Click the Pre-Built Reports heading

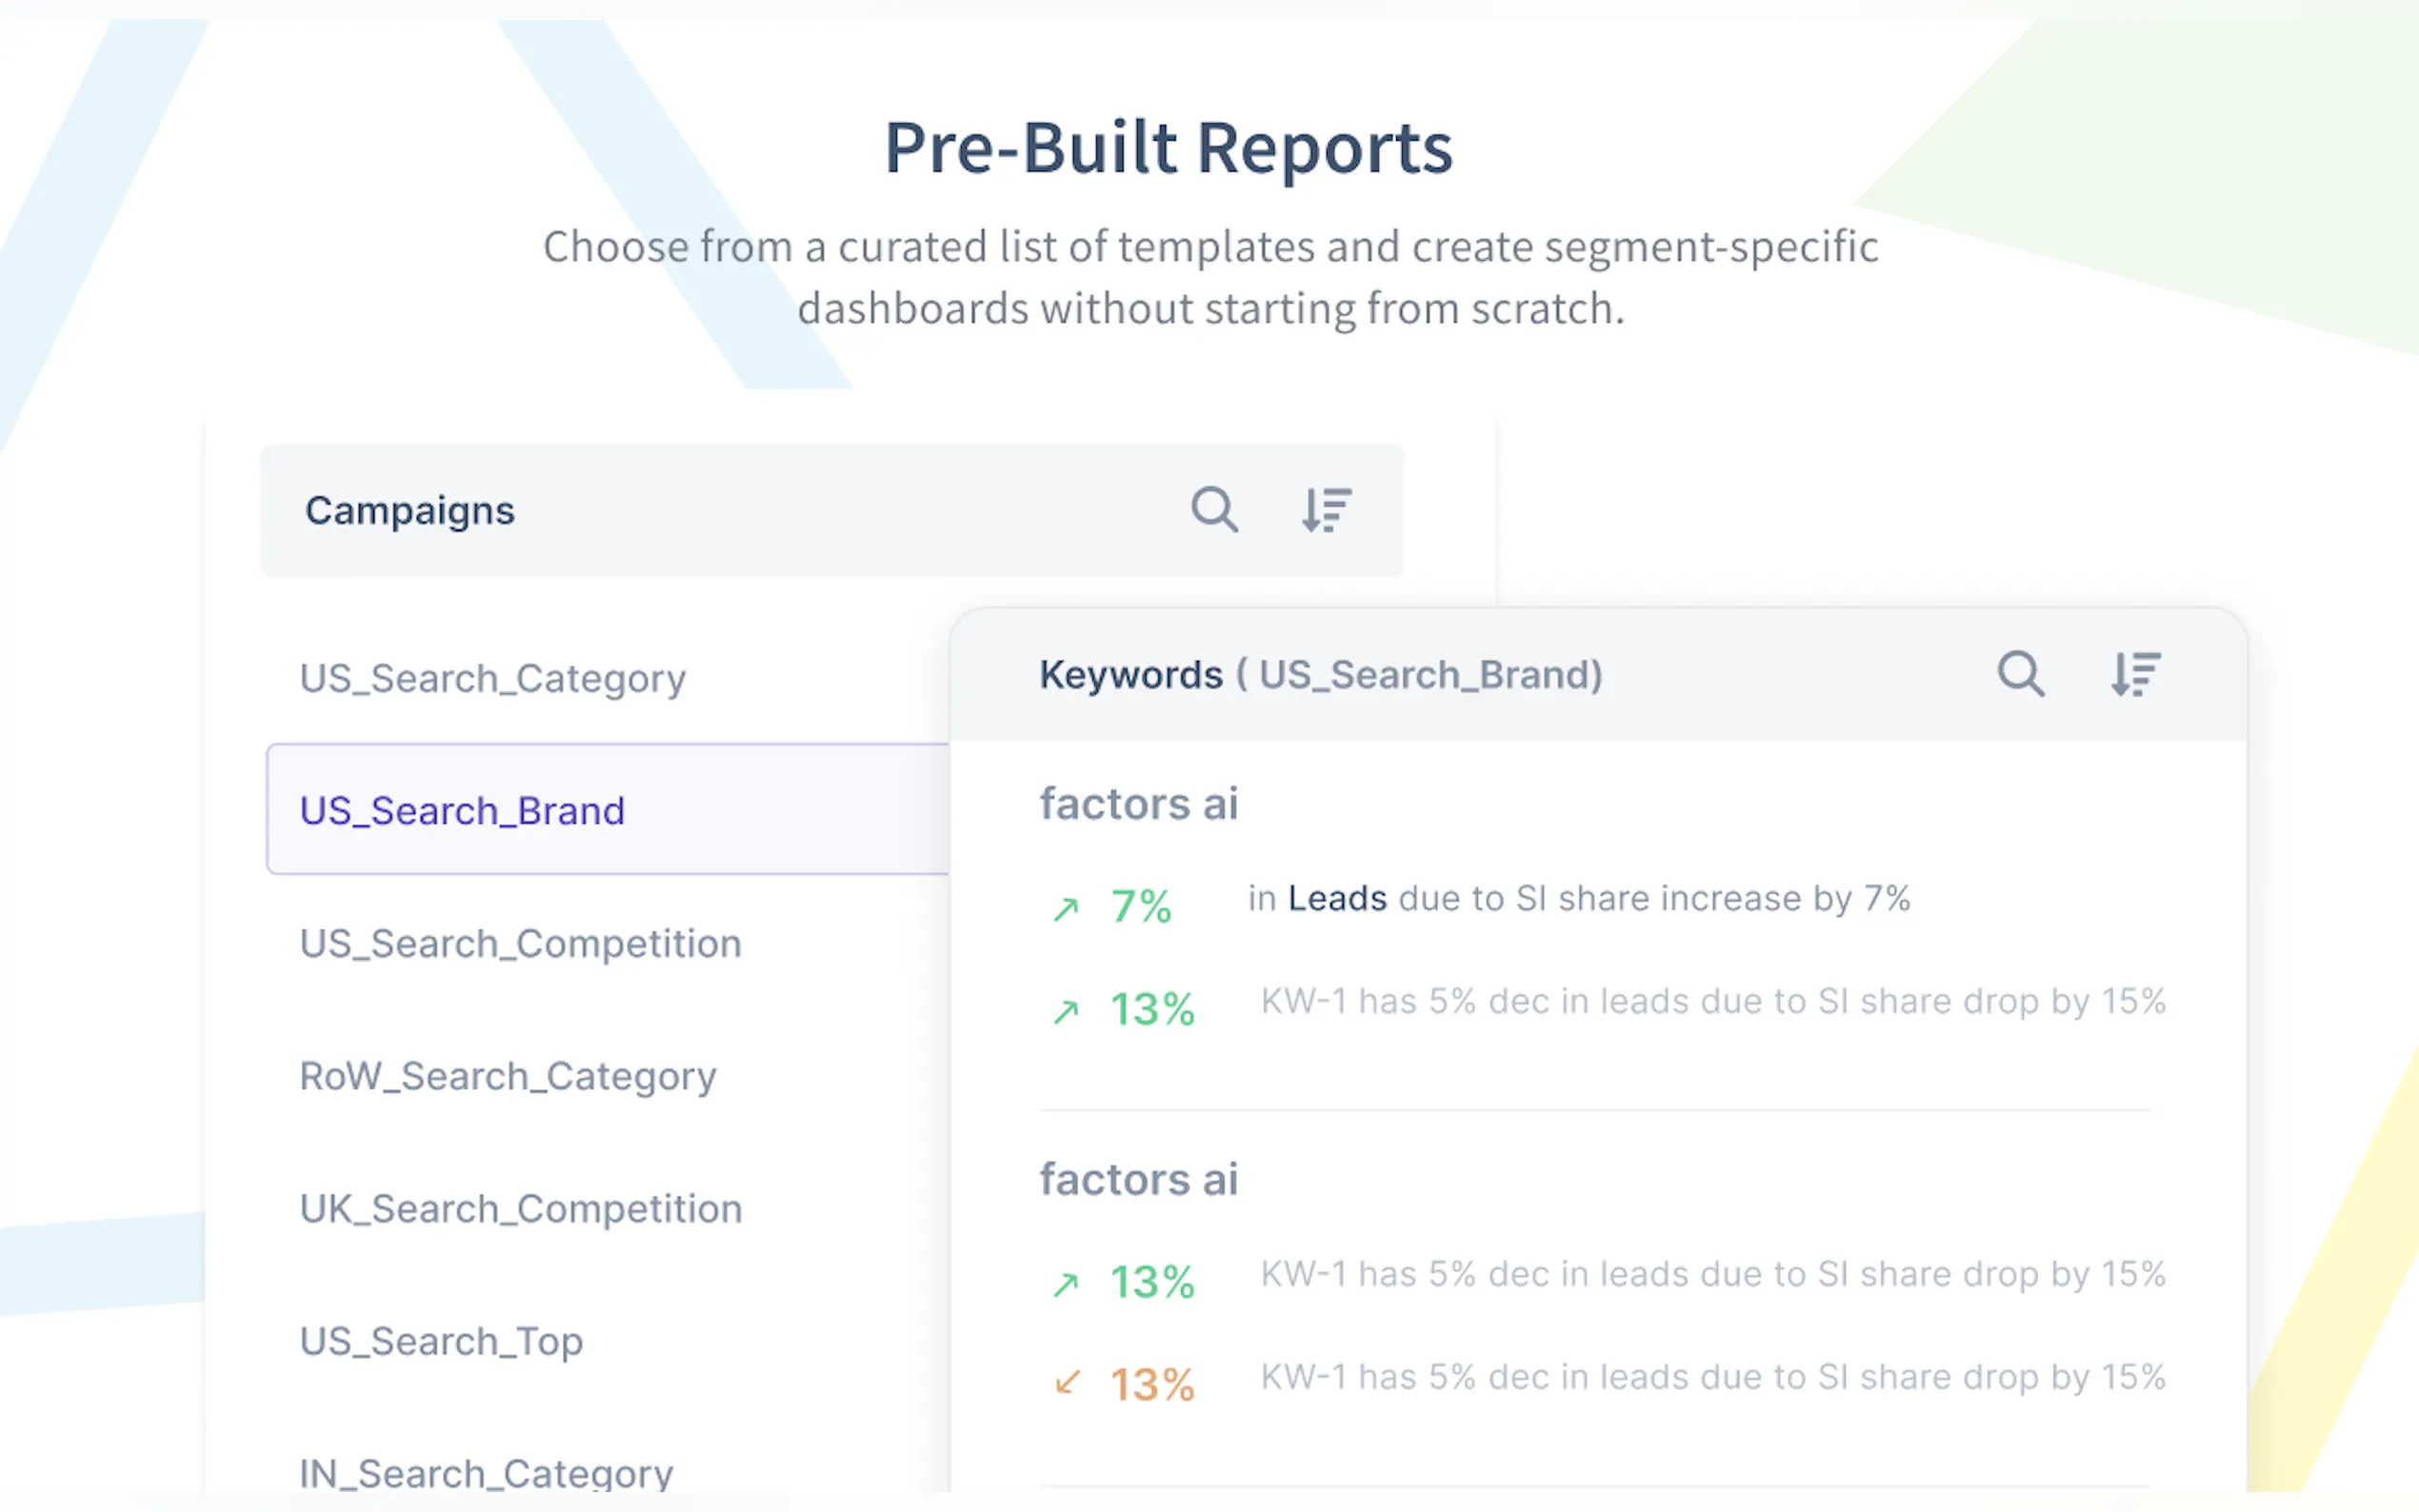(1168, 148)
